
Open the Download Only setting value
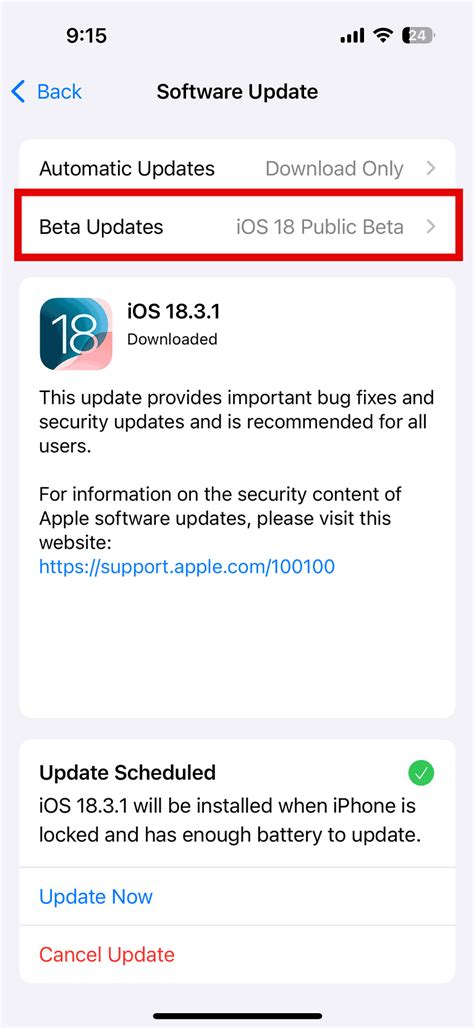pos(334,168)
